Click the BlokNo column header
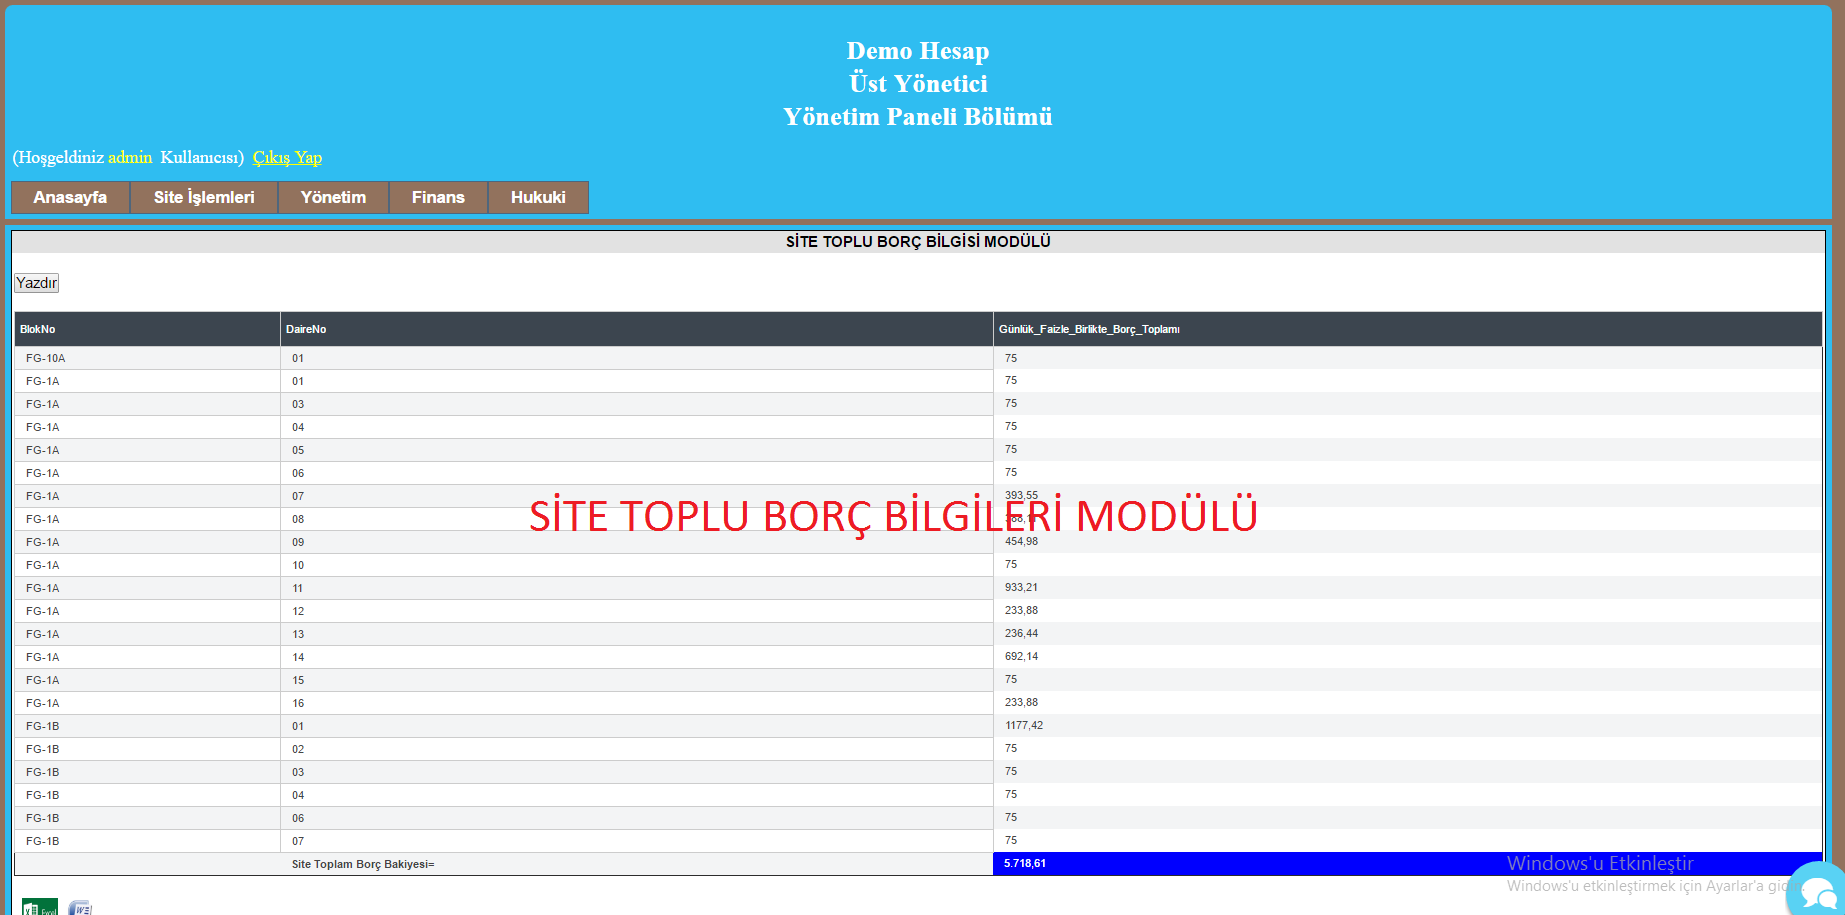This screenshot has width=1845, height=915. [38, 329]
